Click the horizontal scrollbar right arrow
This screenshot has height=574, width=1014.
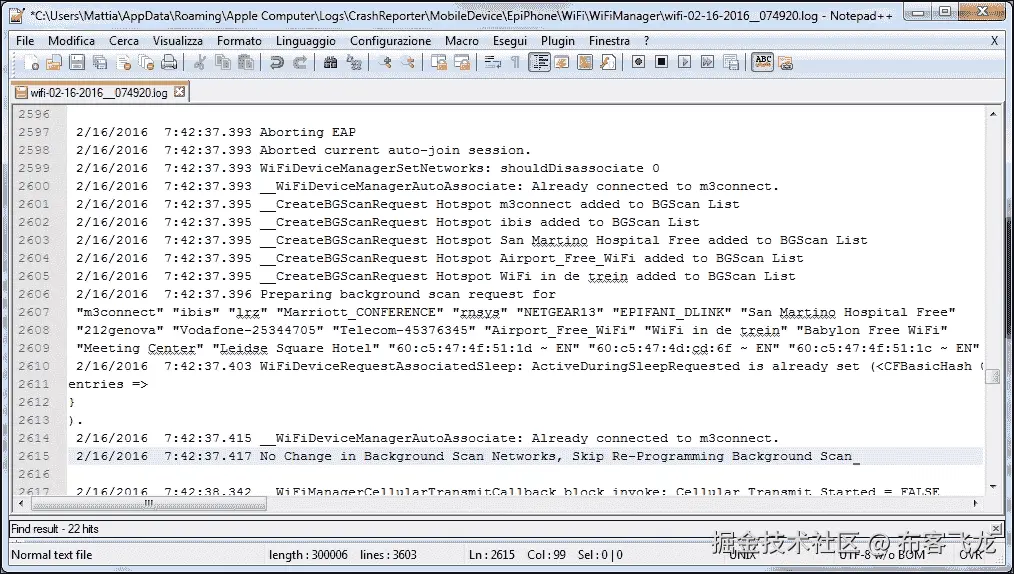975,504
